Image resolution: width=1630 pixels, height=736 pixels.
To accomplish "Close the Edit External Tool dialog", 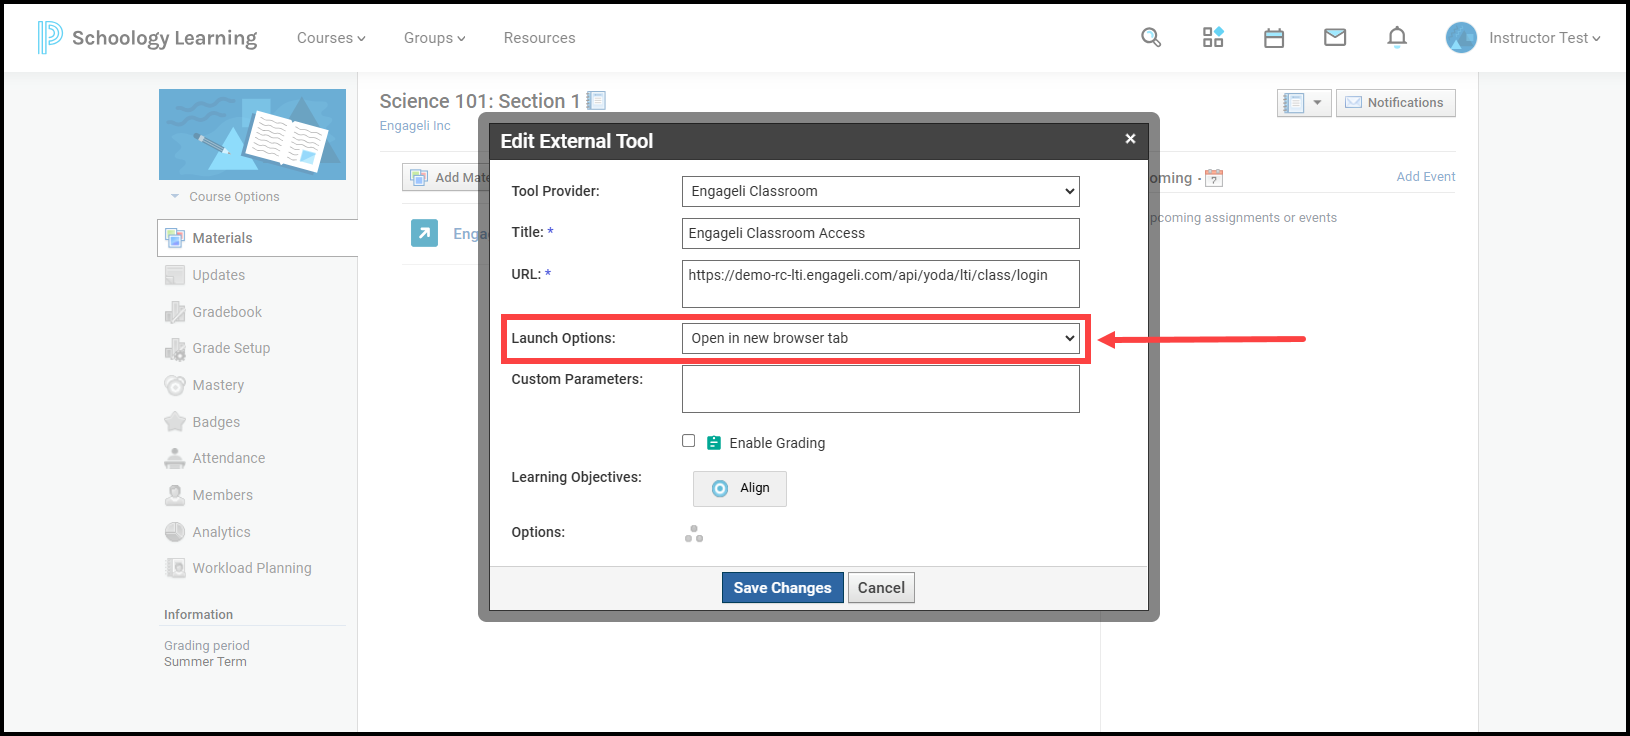I will [1130, 139].
